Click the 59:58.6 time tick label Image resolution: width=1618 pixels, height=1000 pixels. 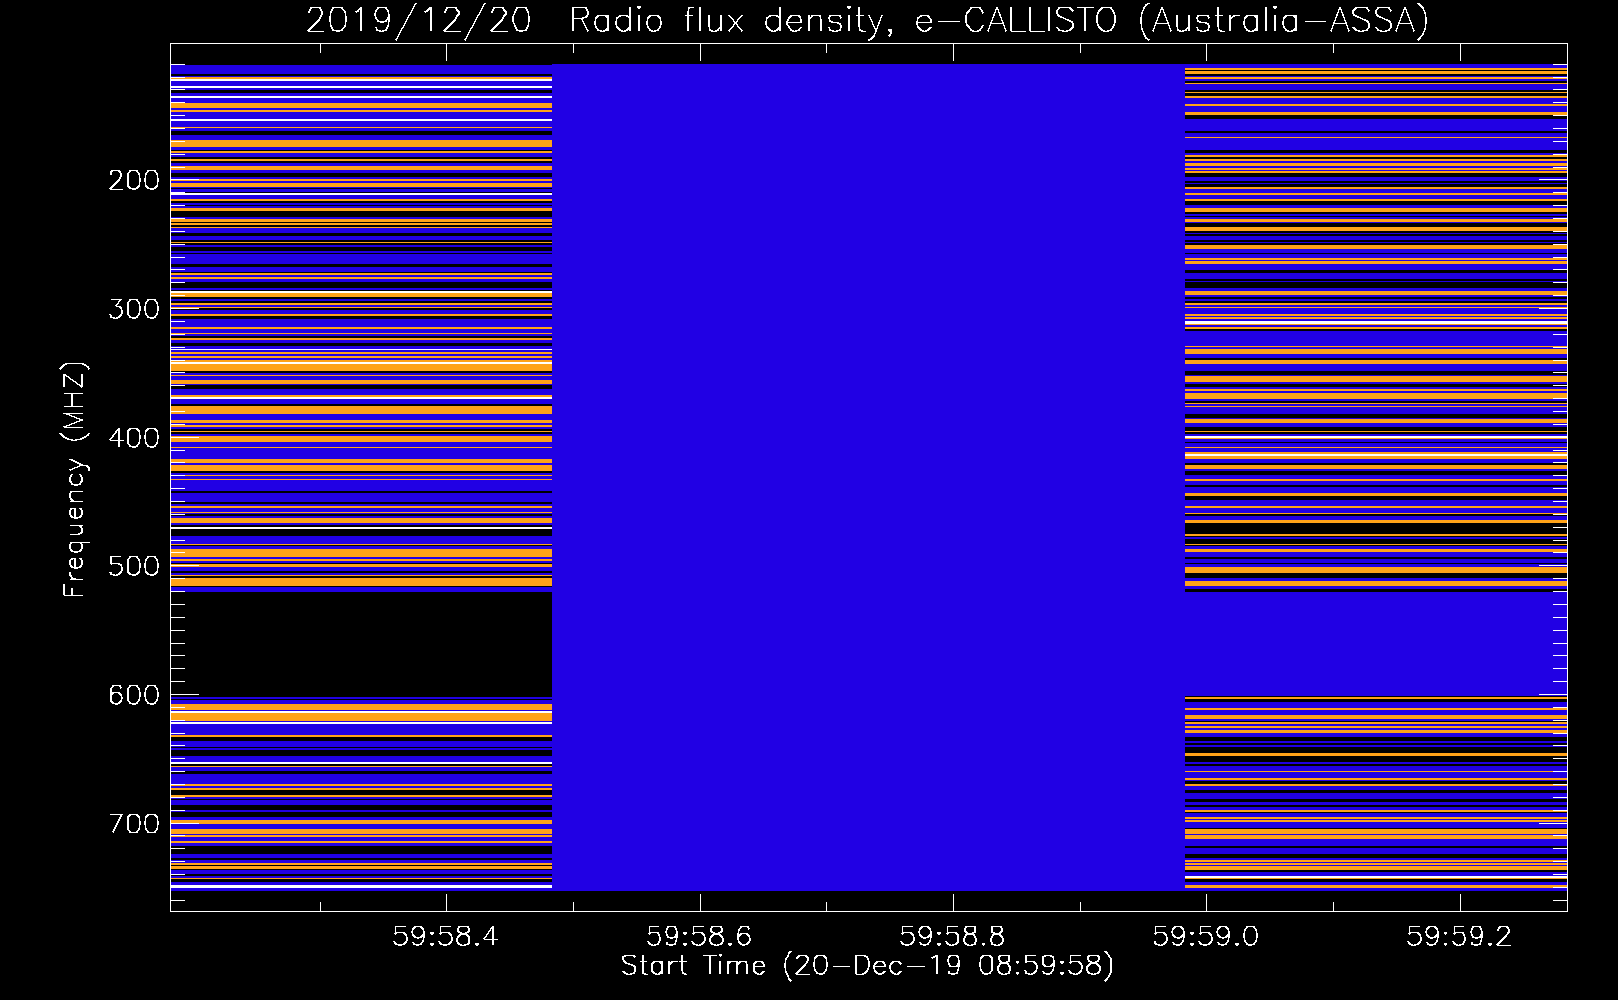699,936
